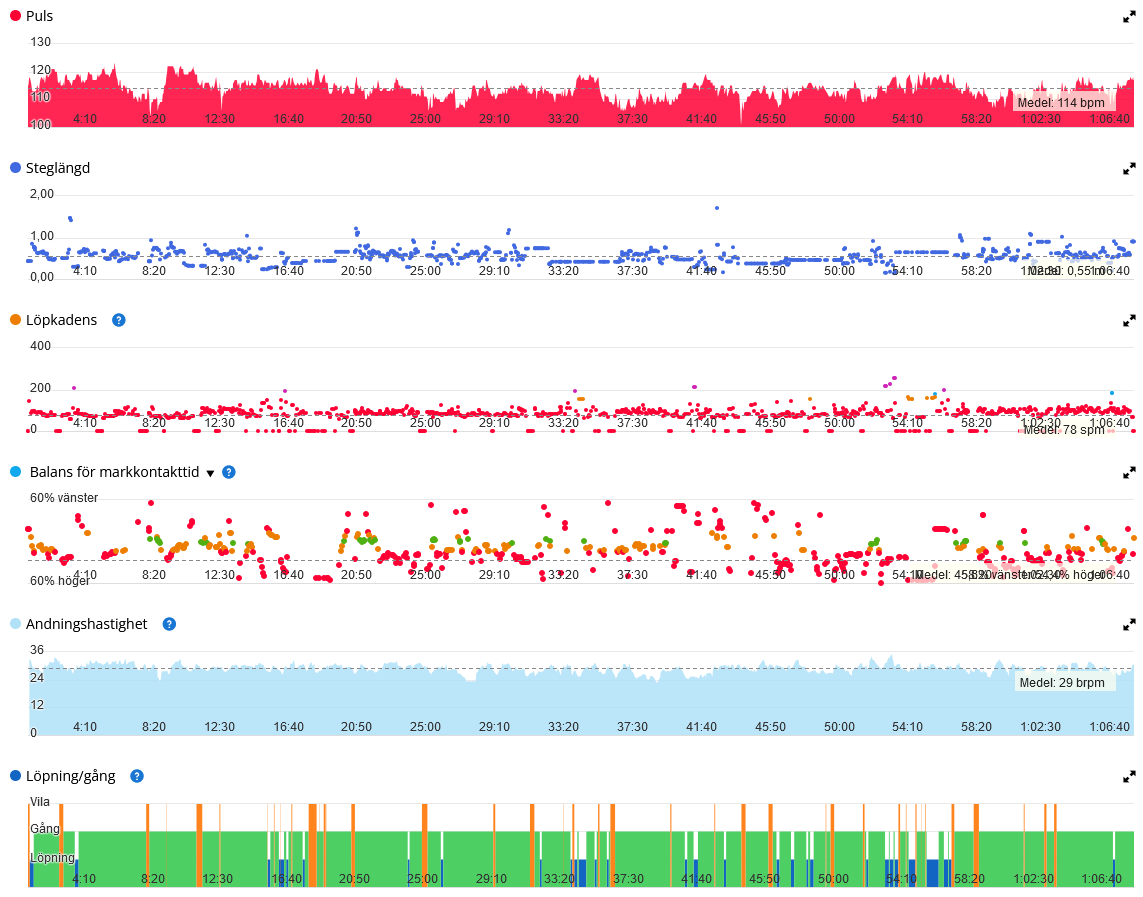1143x897 pixels.
Task: Show help for Balans för markkontakttid
Action: 229,472
